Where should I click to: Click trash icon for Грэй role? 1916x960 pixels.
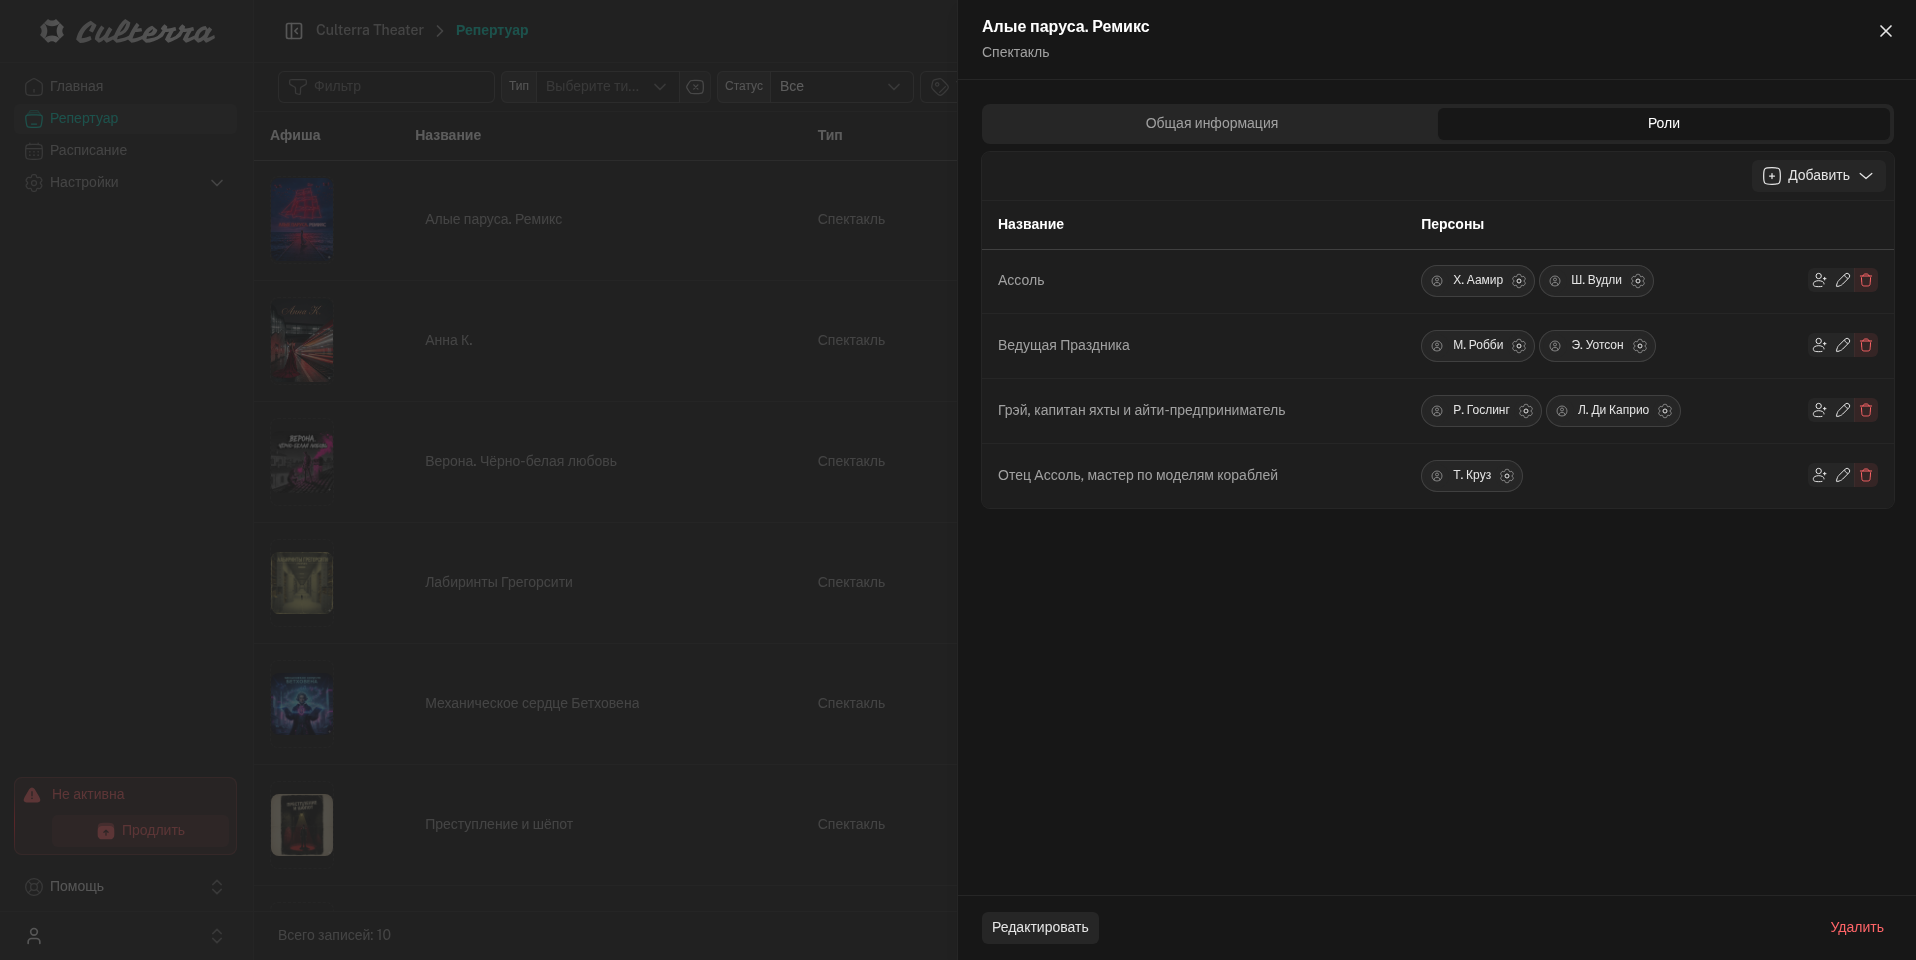[x=1866, y=410]
